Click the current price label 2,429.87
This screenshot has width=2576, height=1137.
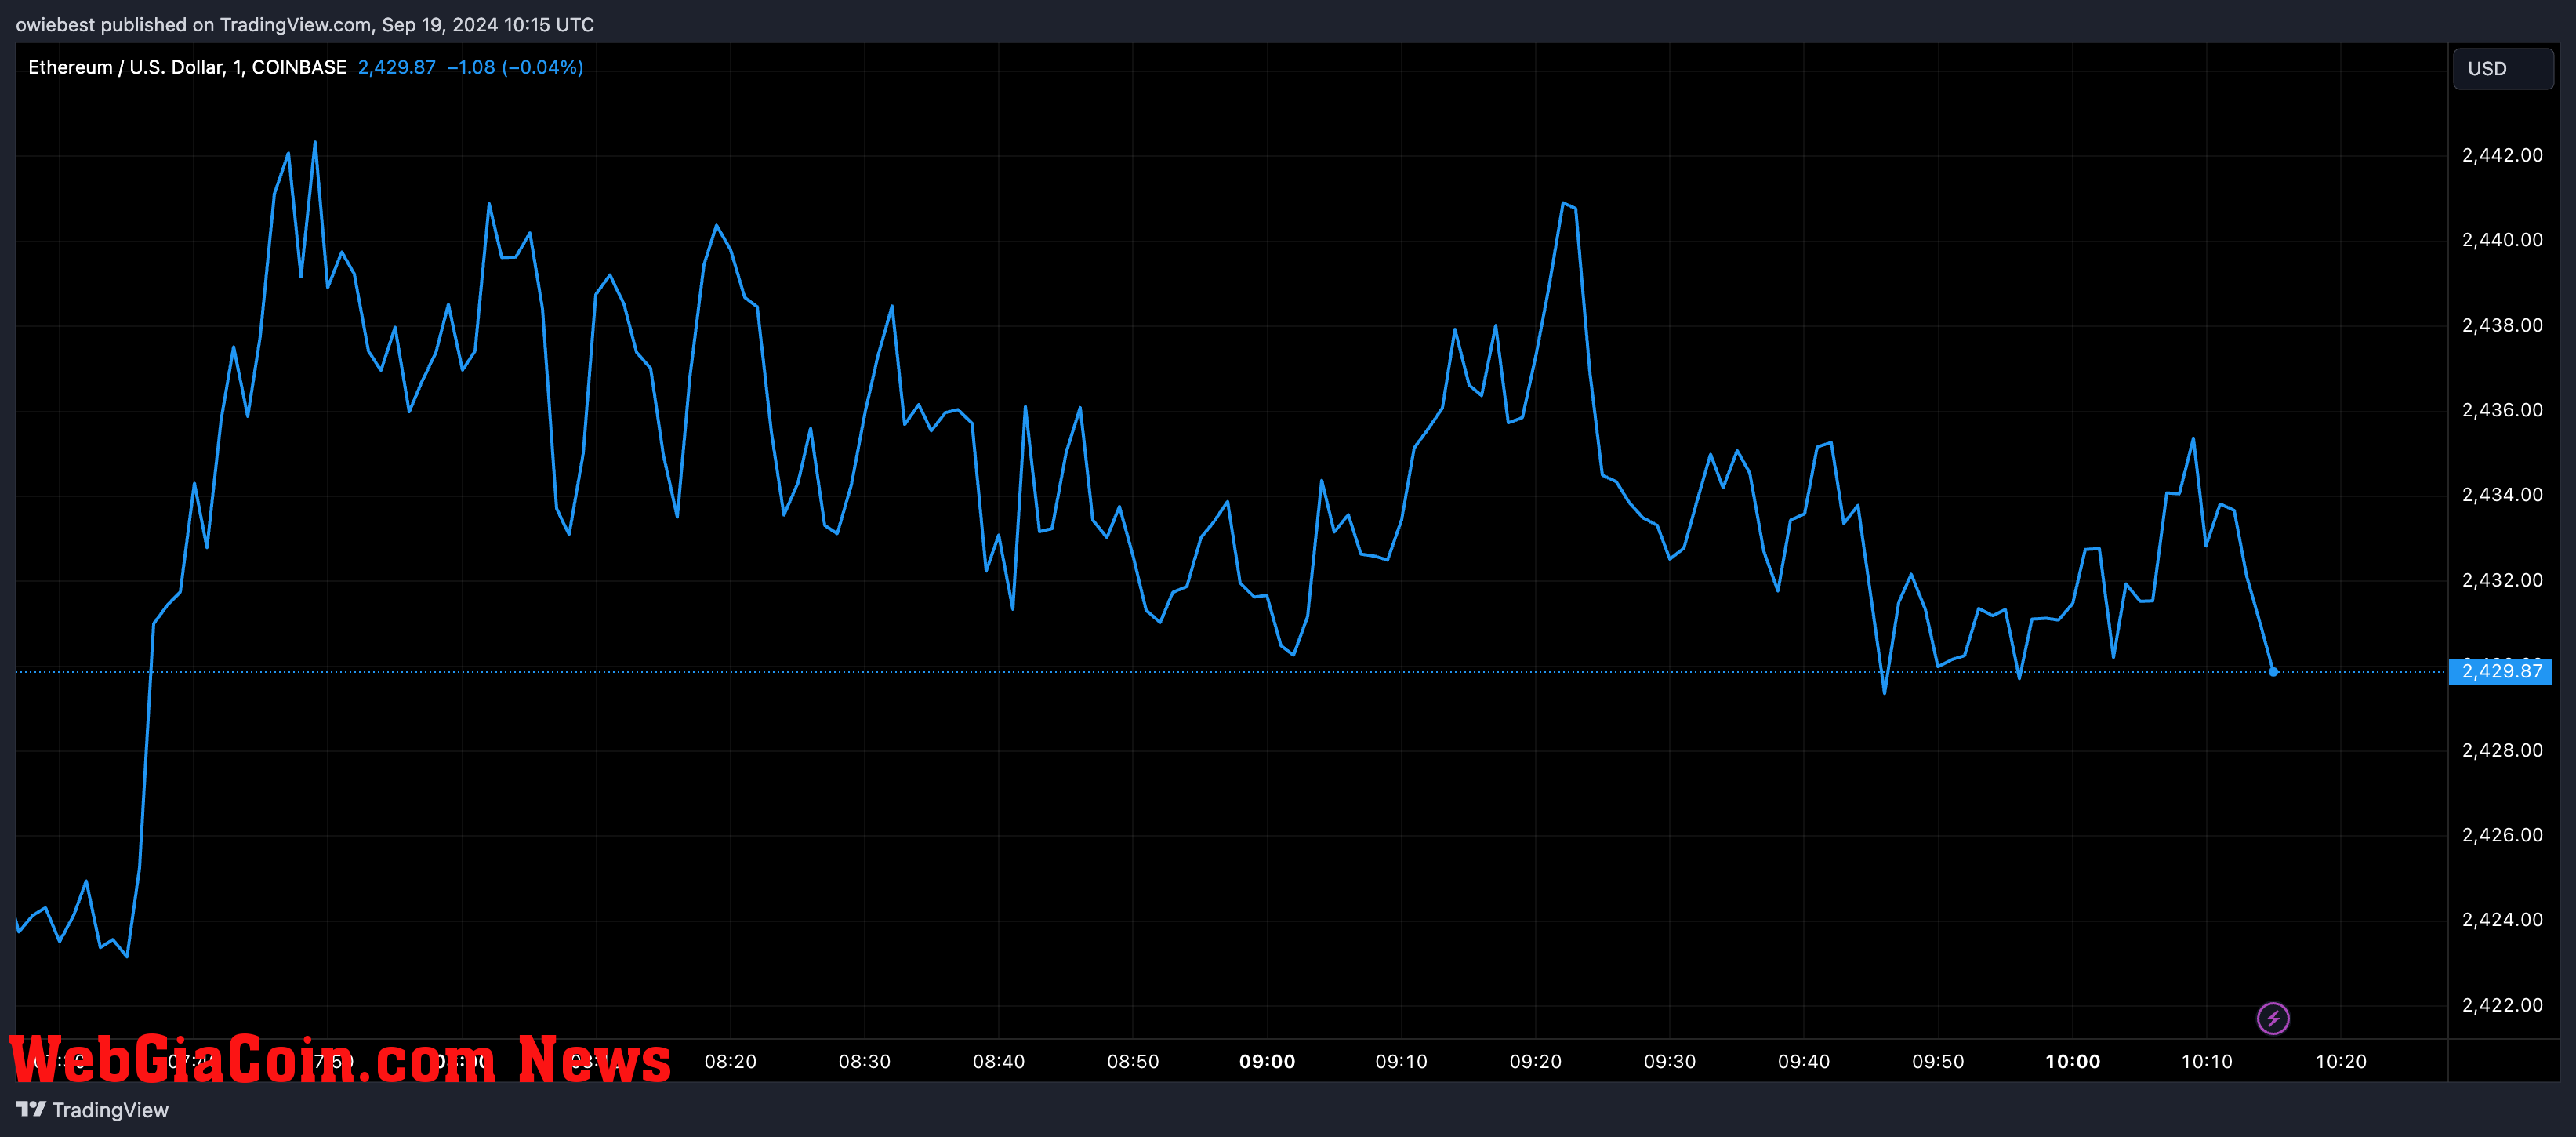tap(2501, 671)
